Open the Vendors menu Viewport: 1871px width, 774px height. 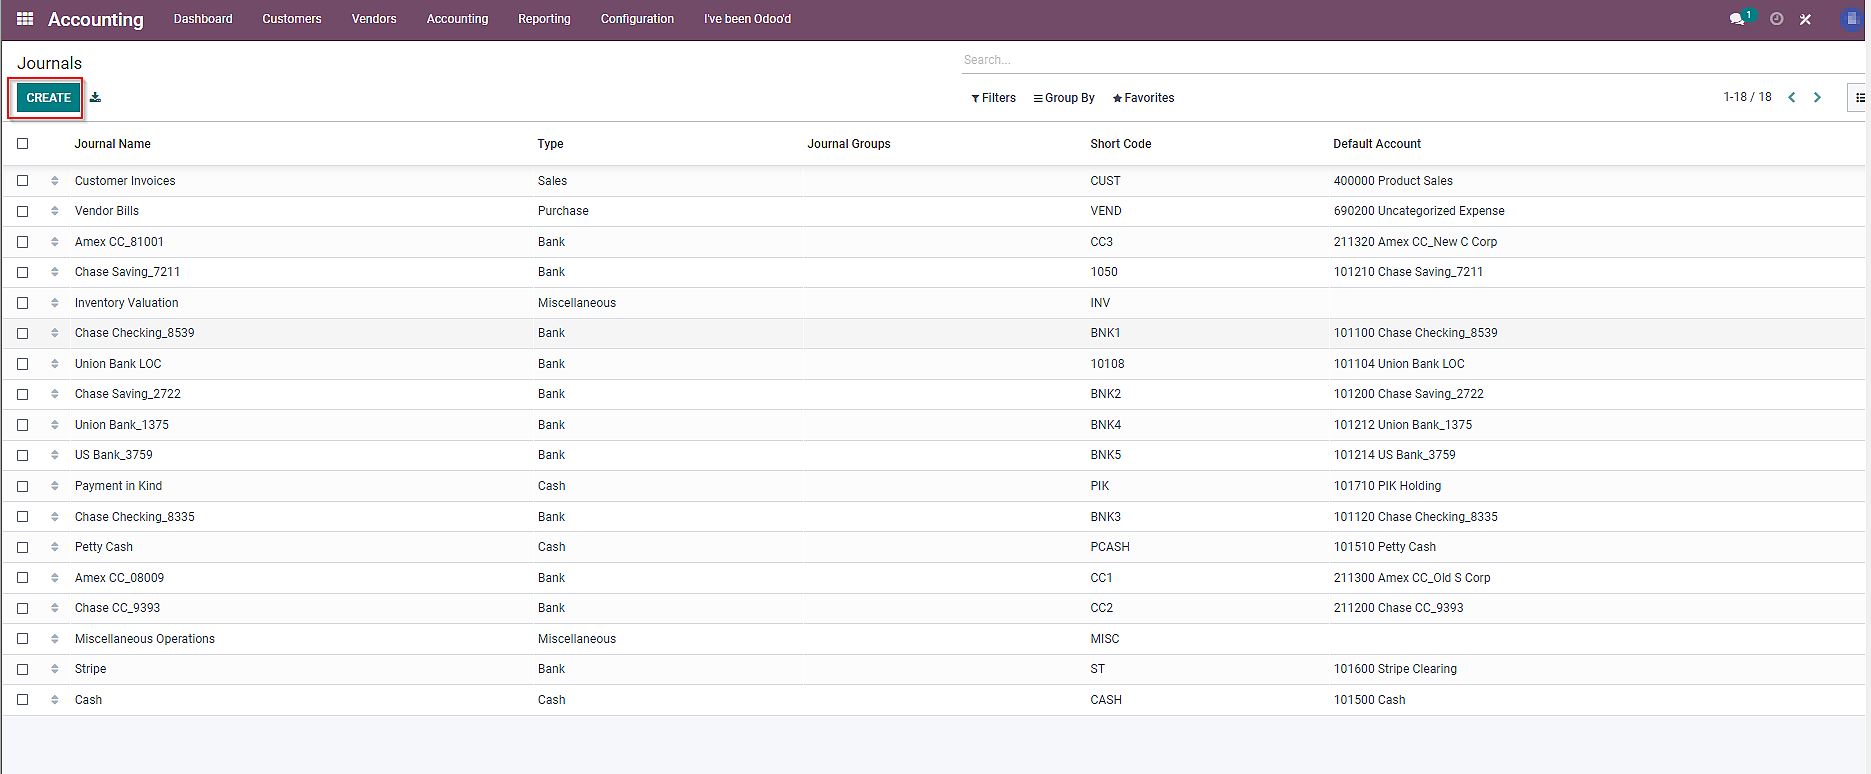tap(374, 19)
